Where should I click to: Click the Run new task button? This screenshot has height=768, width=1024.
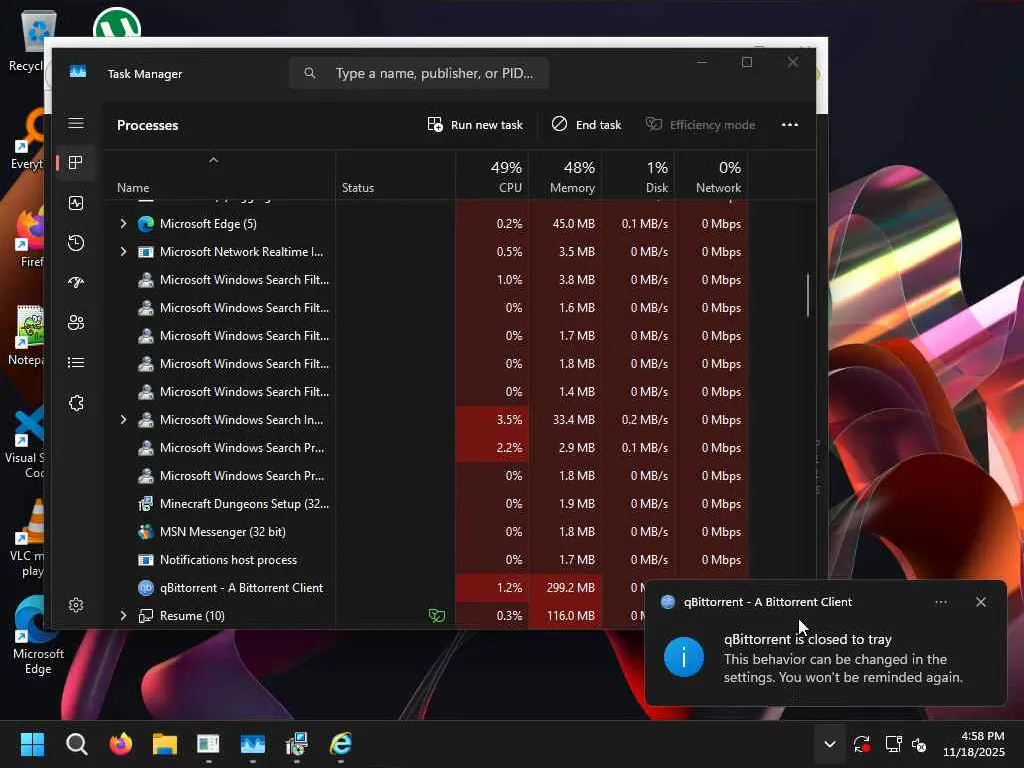(x=475, y=125)
